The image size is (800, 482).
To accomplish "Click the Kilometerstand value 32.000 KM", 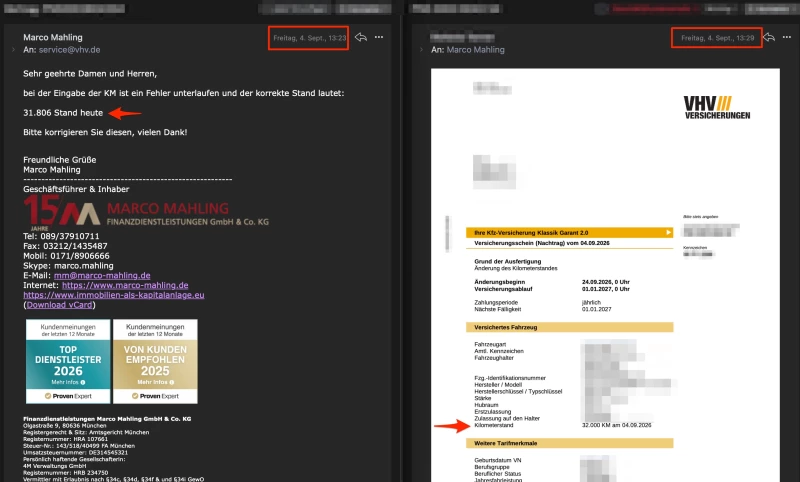I will 616,425.
